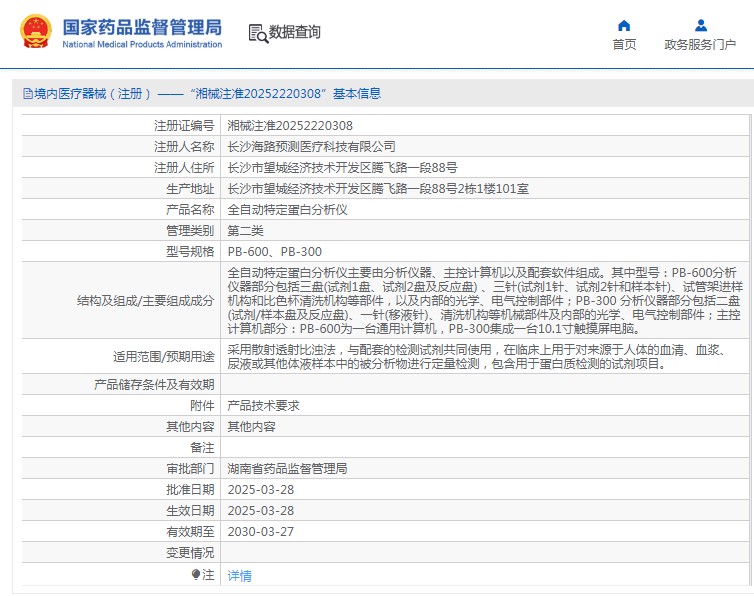Select registration number 湘械注准20252220308 cell
Image resolution: width=754 pixels, height=596 pixels.
click(x=290, y=126)
